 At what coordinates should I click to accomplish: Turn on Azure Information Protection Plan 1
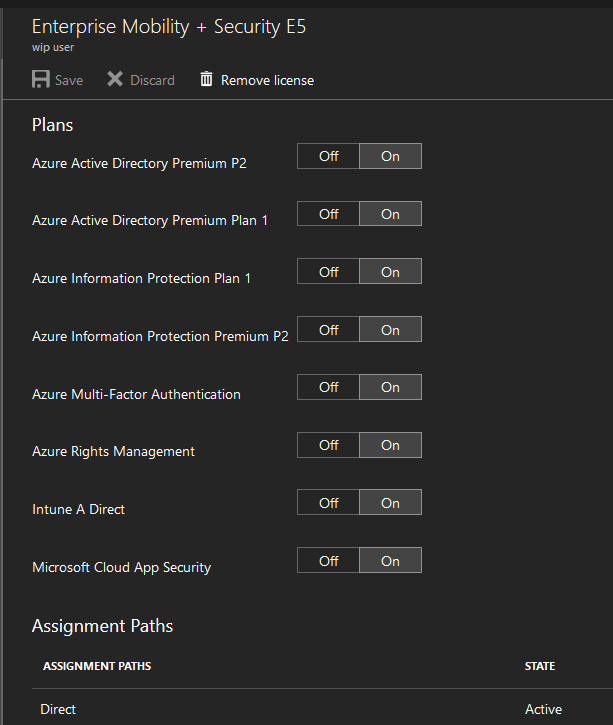[x=390, y=272]
